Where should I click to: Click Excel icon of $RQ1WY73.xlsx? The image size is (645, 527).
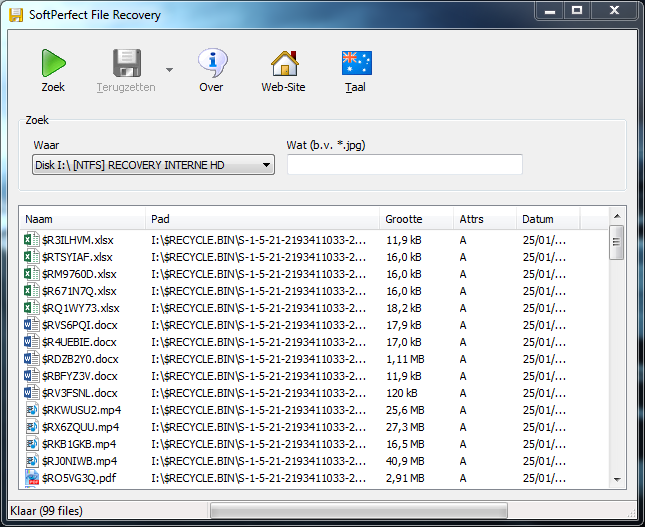(x=32, y=308)
